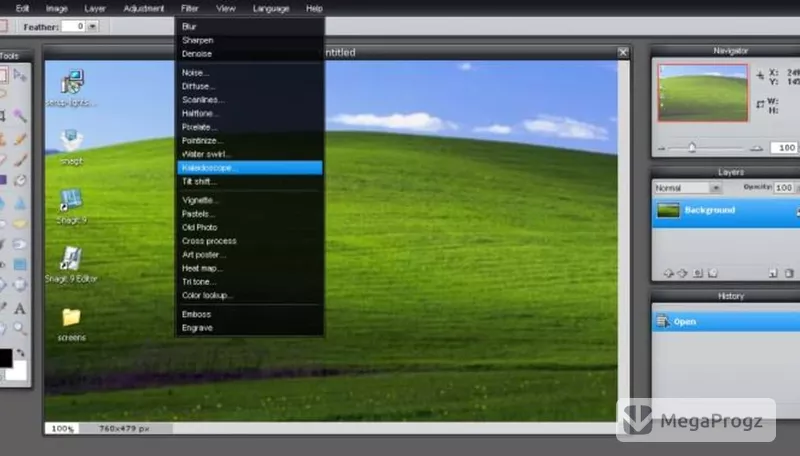Click the Feather value input field
The width and height of the screenshot is (800, 456).
tap(73, 26)
